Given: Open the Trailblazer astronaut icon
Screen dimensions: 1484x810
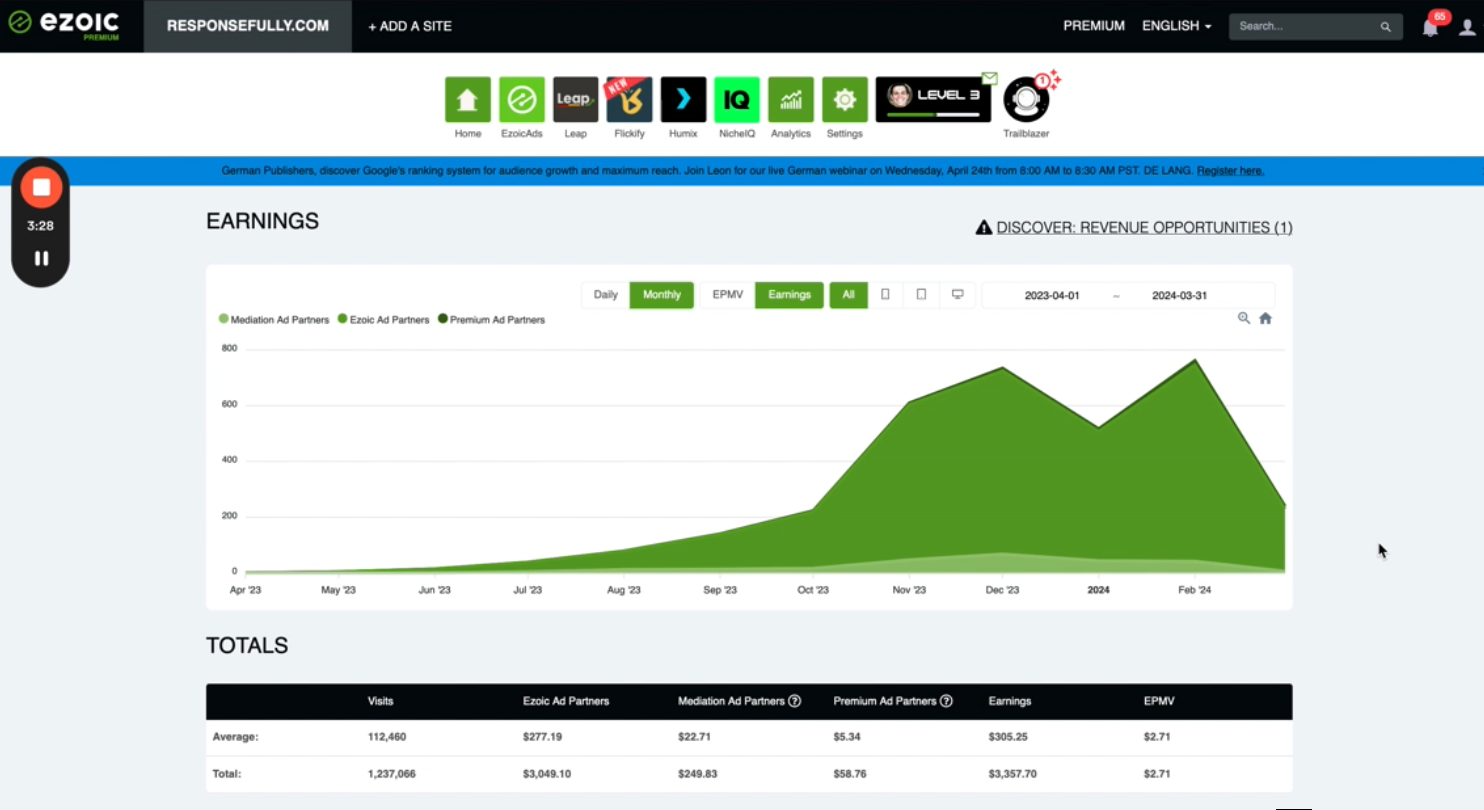Looking at the screenshot, I should point(1026,100).
